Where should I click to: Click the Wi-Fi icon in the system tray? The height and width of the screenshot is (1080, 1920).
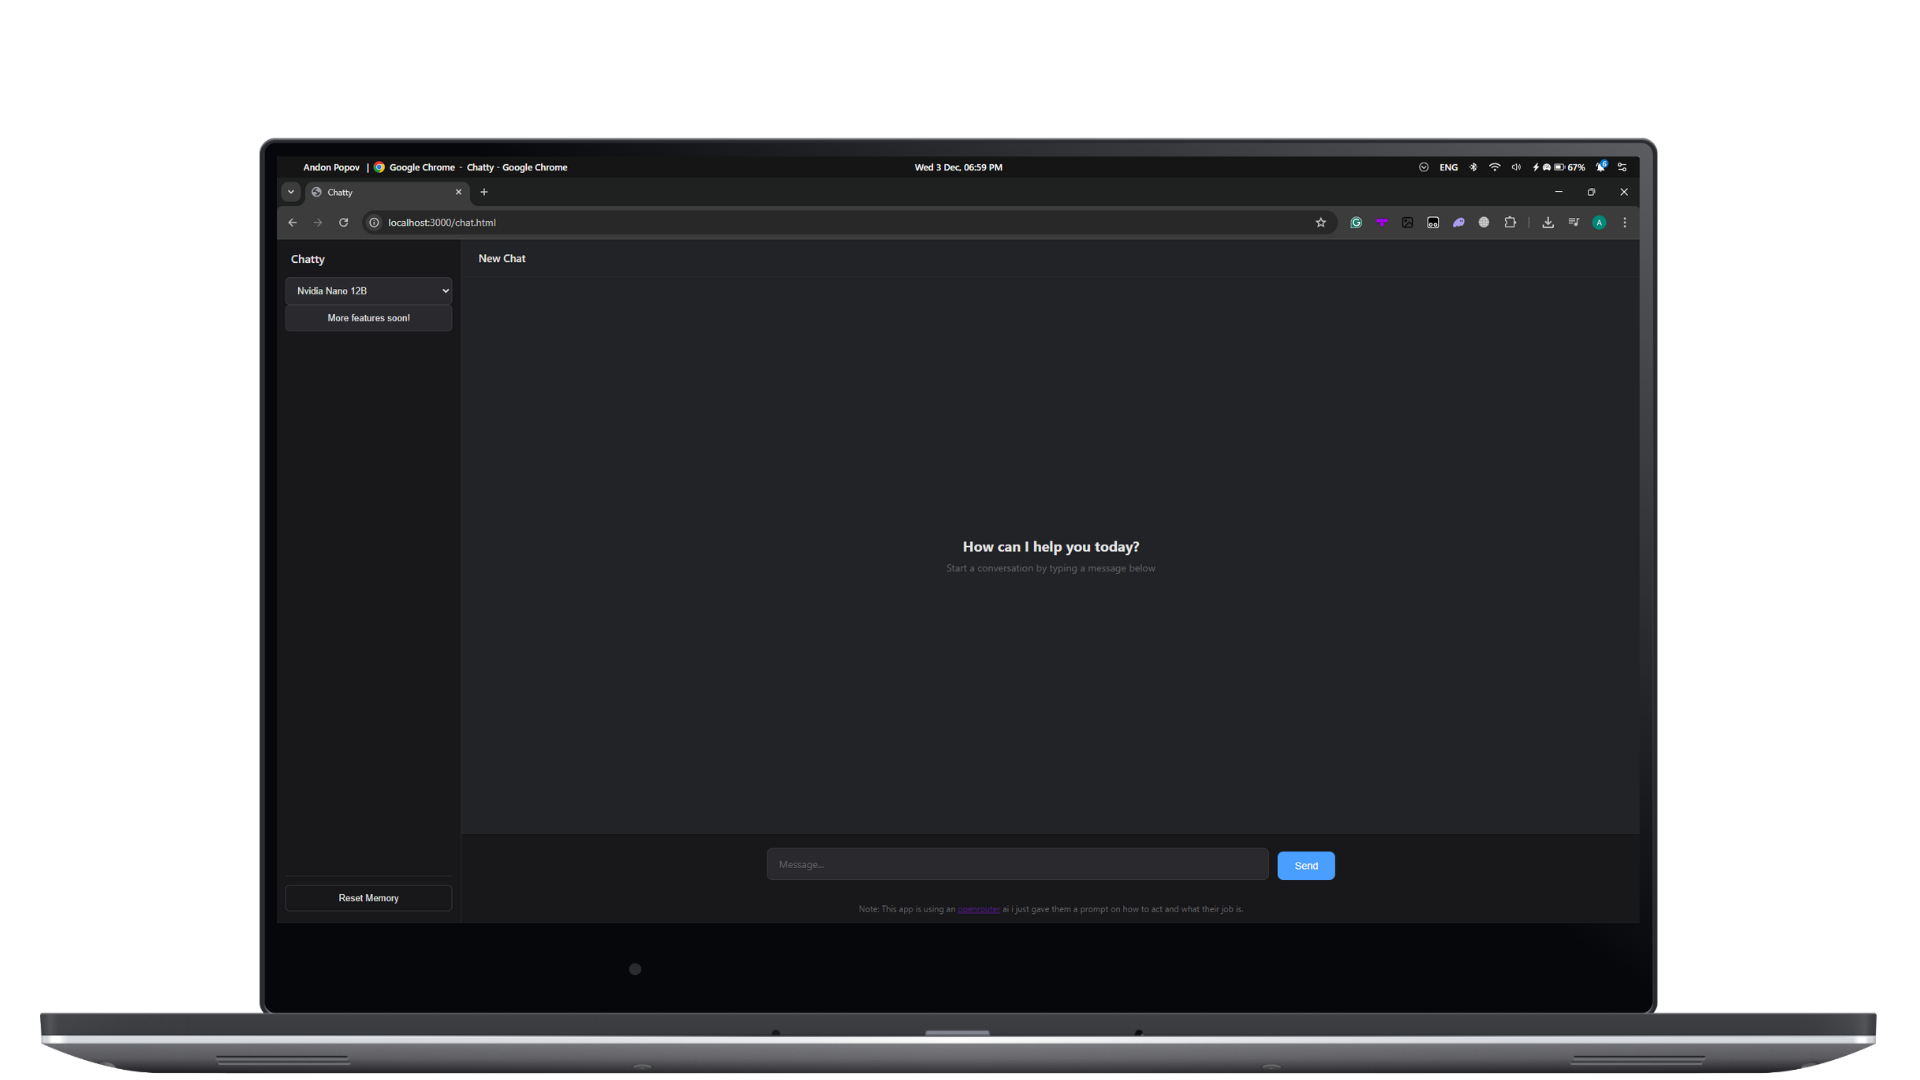1495,167
